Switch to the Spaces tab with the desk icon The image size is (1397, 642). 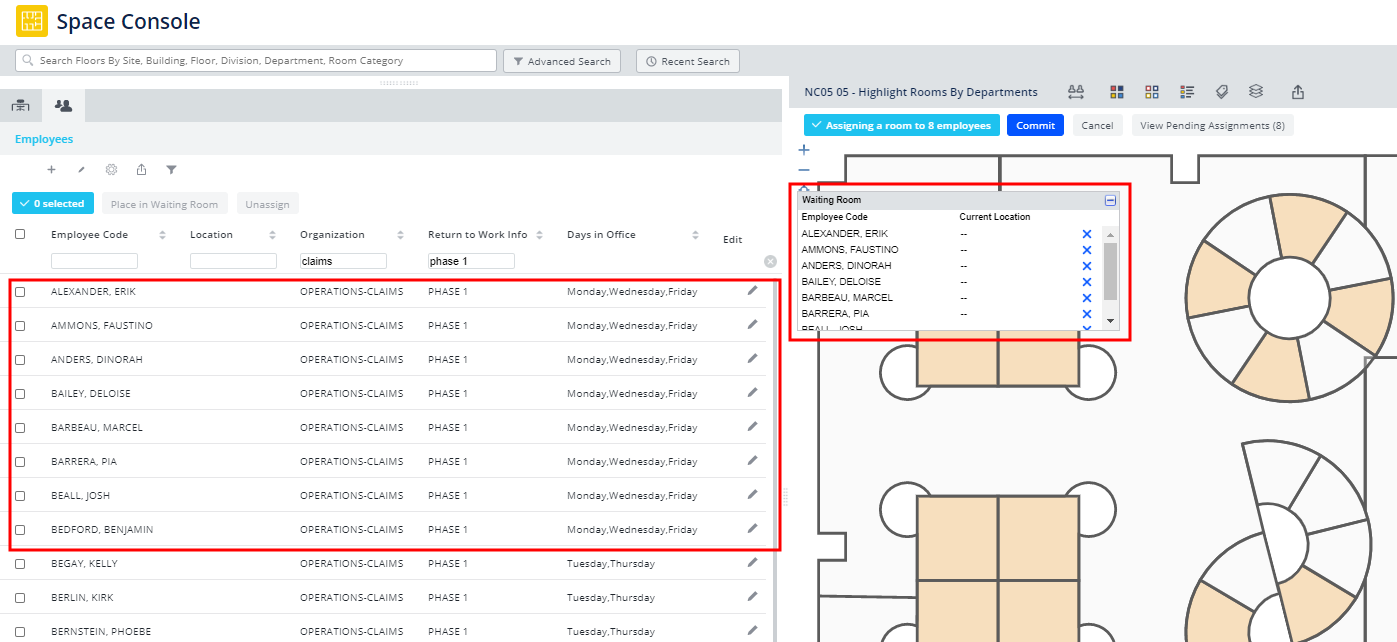tap(20, 104)
